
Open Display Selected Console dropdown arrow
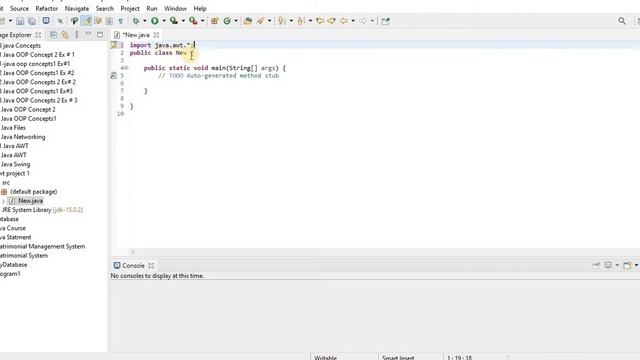coord(617,265)
